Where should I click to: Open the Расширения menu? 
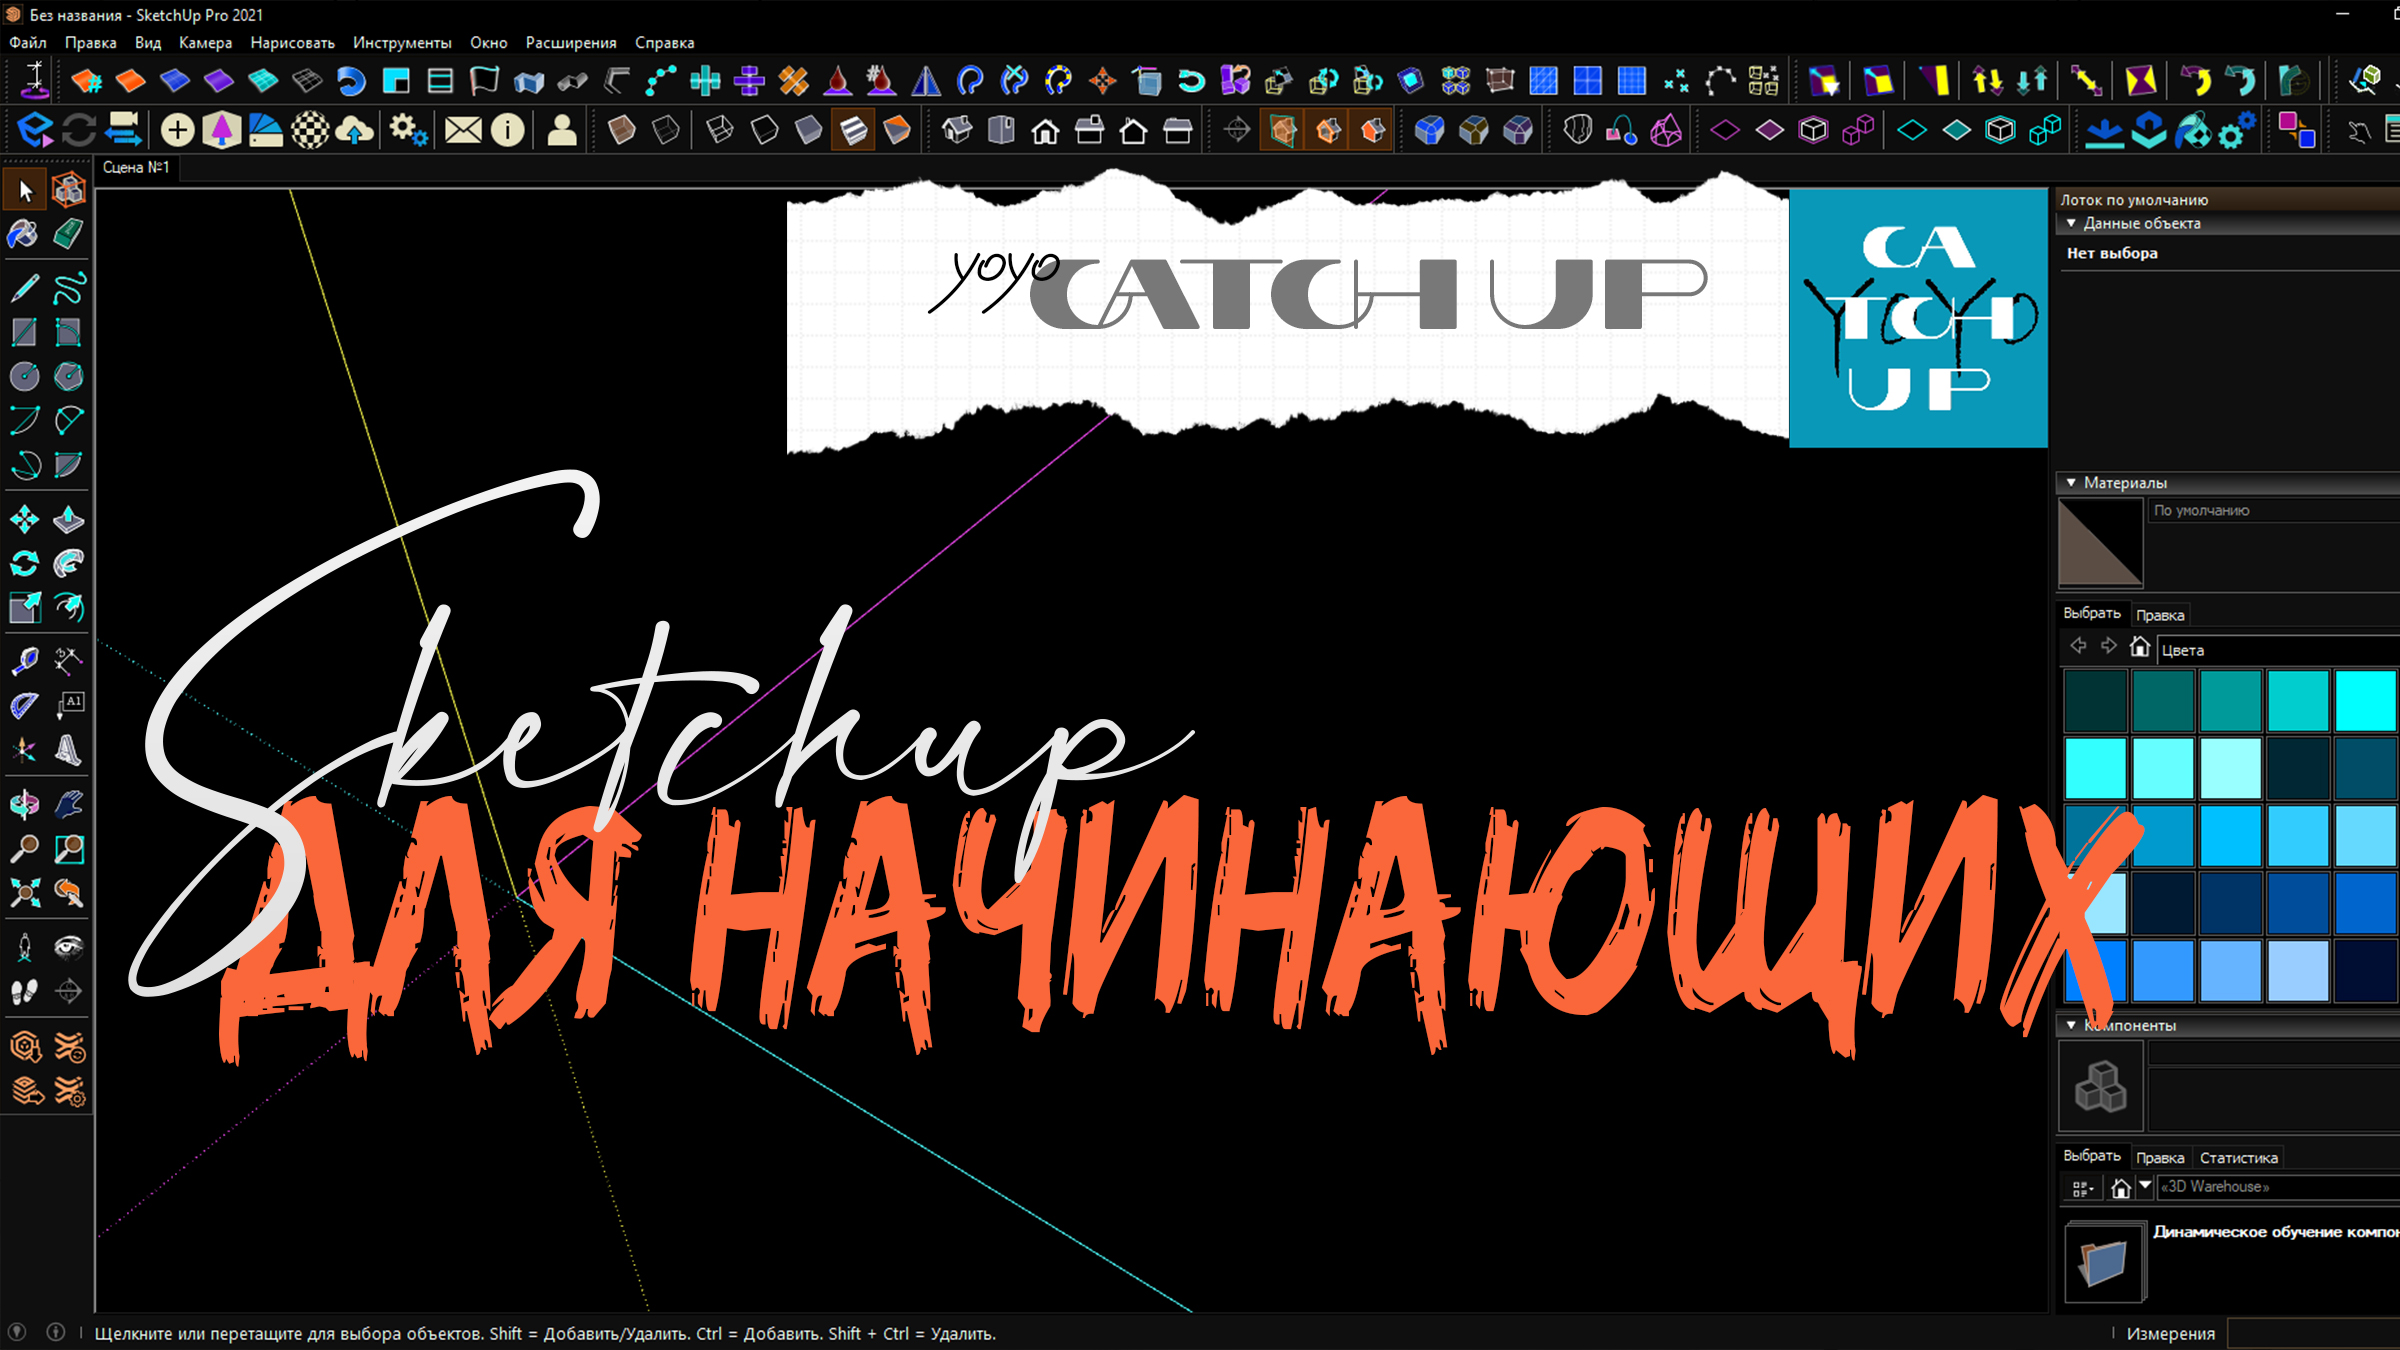click(x=571, y=43)
